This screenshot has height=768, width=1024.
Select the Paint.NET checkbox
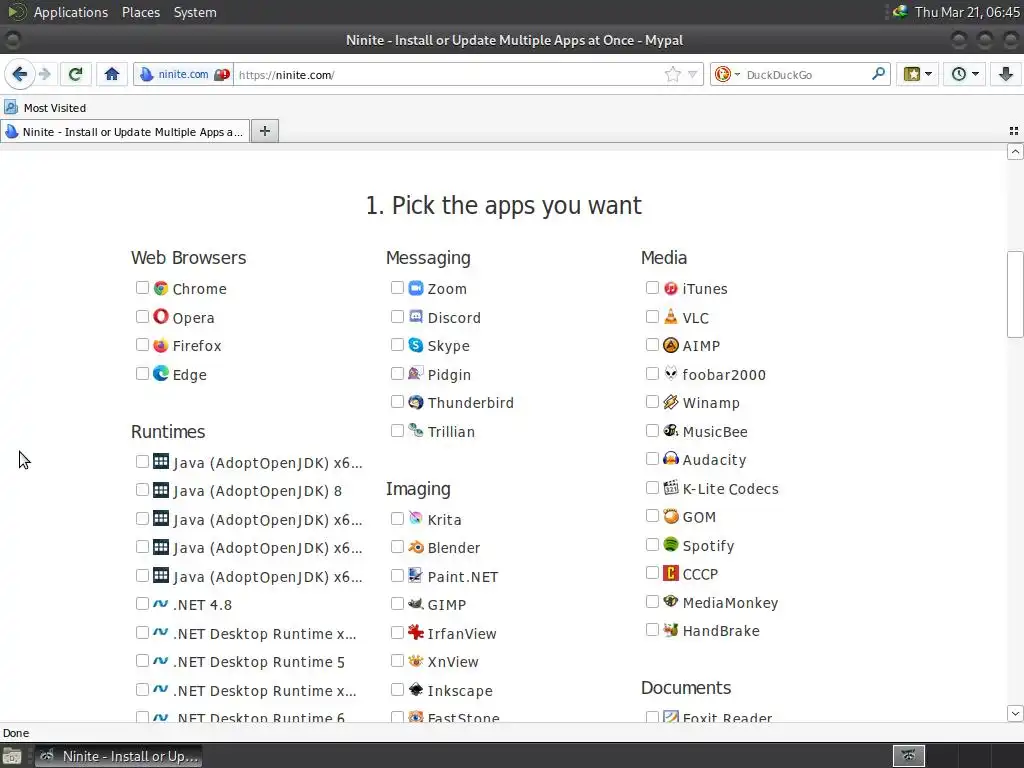tap(397, 575)
